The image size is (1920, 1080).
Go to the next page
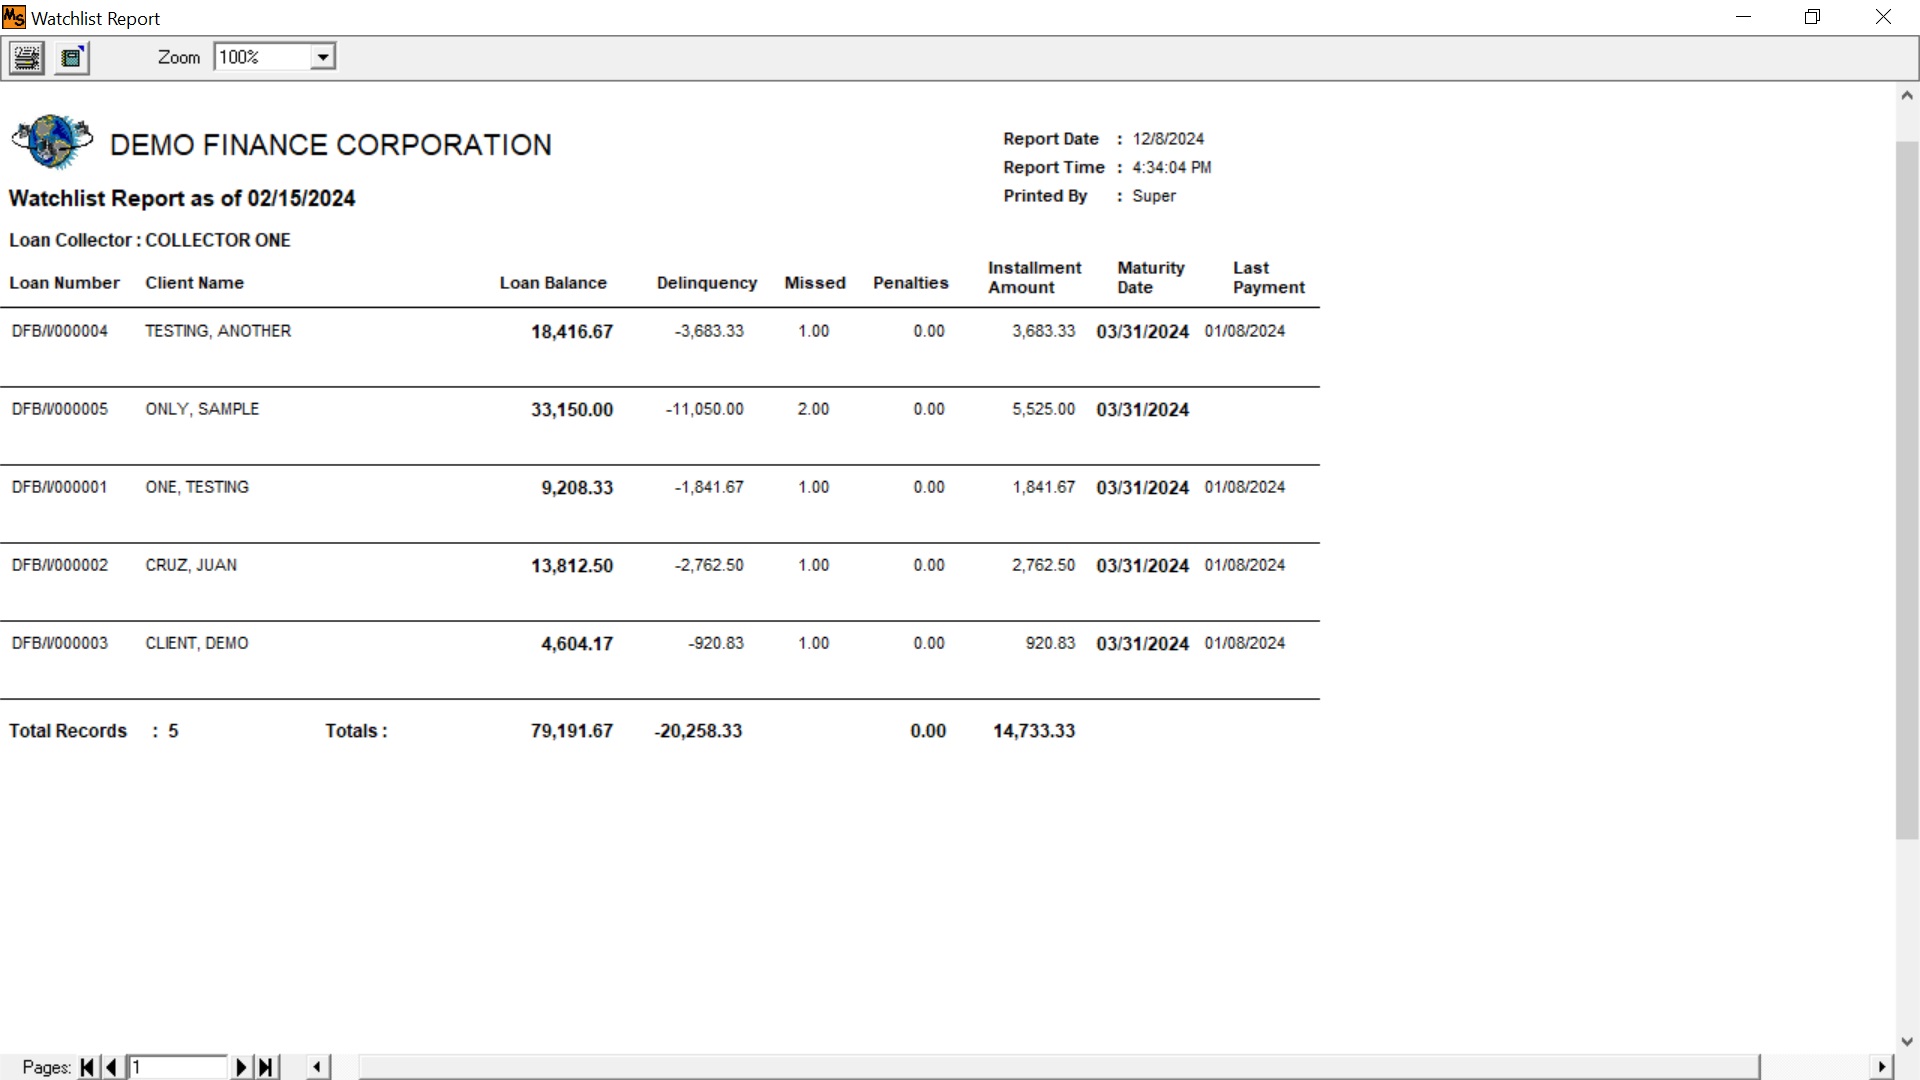240,1067
